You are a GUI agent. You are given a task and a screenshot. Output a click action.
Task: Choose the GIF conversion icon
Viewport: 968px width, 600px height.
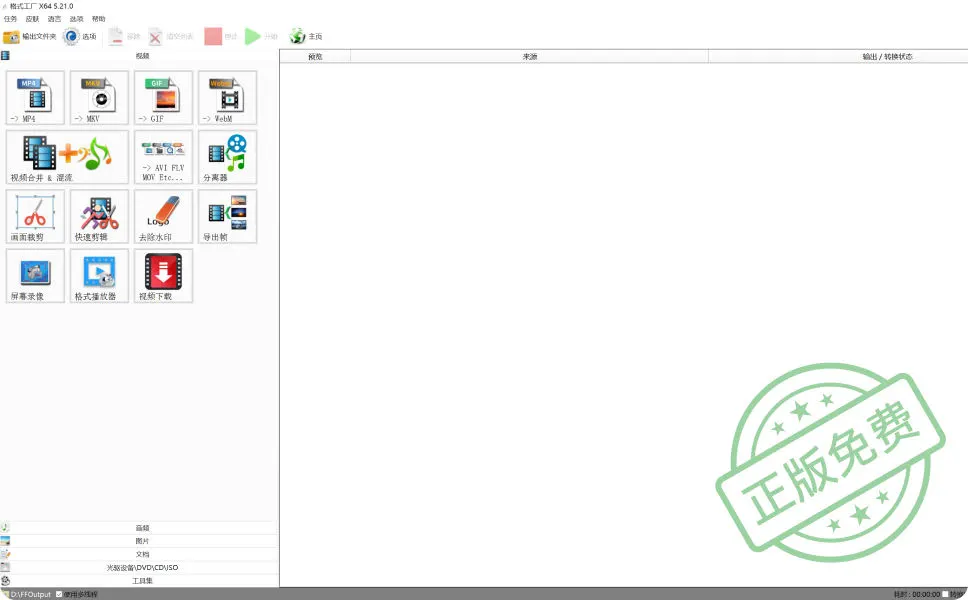(163, 97)
